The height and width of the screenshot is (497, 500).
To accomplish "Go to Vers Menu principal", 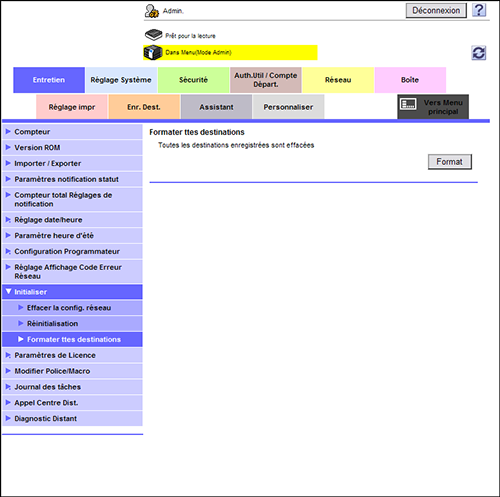I will 433,107.
